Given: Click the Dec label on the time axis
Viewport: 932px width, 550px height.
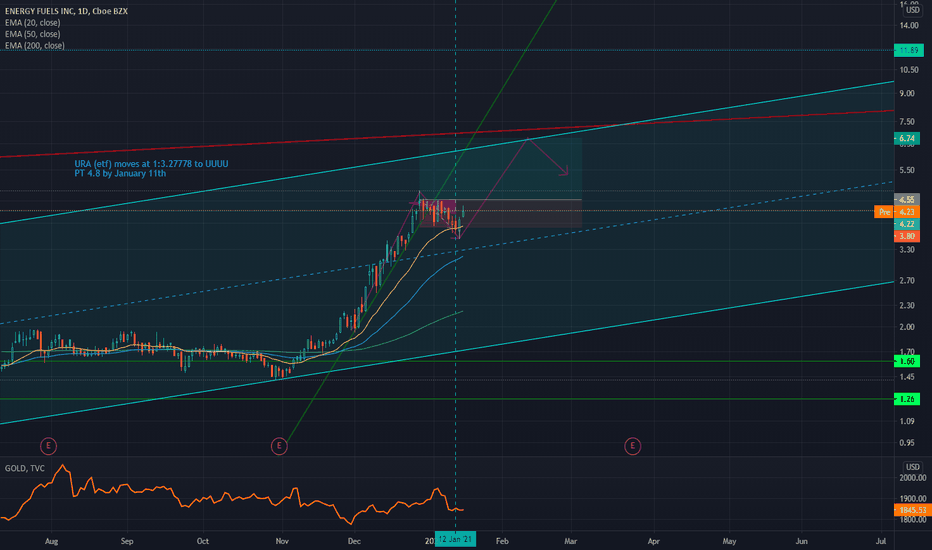Looking at the screenshot, I should click(x=354, y=541).
